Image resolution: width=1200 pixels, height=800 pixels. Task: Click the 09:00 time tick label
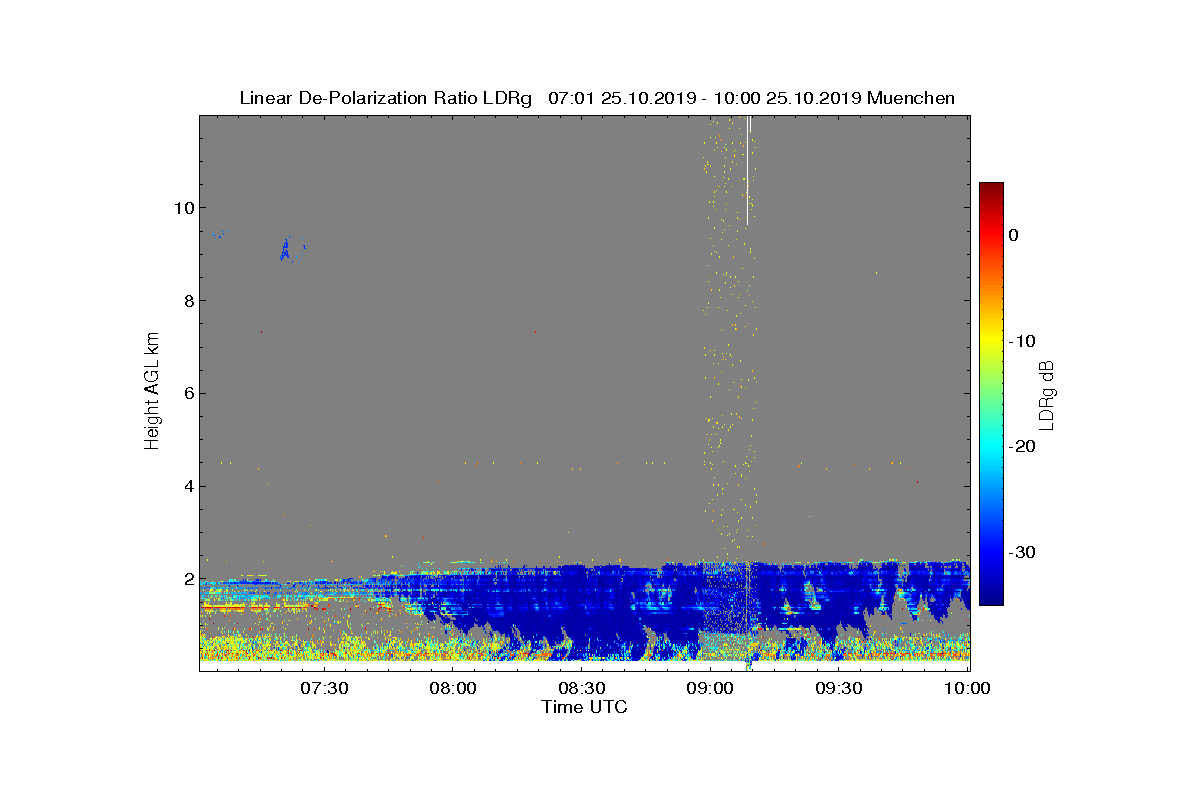(711, 689)
